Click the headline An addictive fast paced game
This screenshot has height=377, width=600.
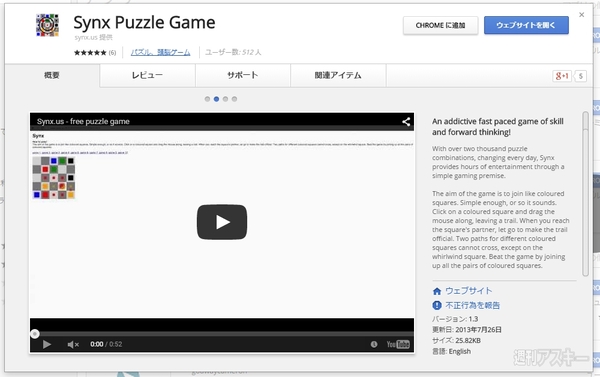click(x=498, y=127)
